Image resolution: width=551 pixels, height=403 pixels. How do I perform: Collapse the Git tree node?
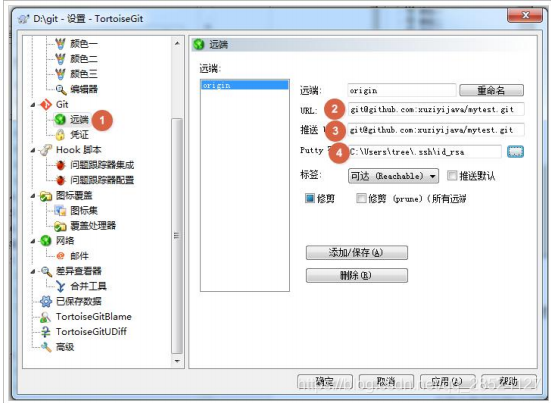(33, 105)
